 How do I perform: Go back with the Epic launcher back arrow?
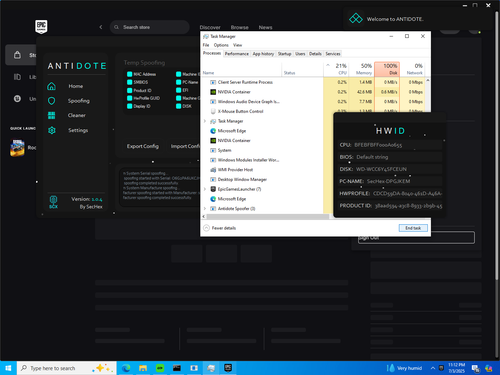pyautogui.click(x=101, y=27)
